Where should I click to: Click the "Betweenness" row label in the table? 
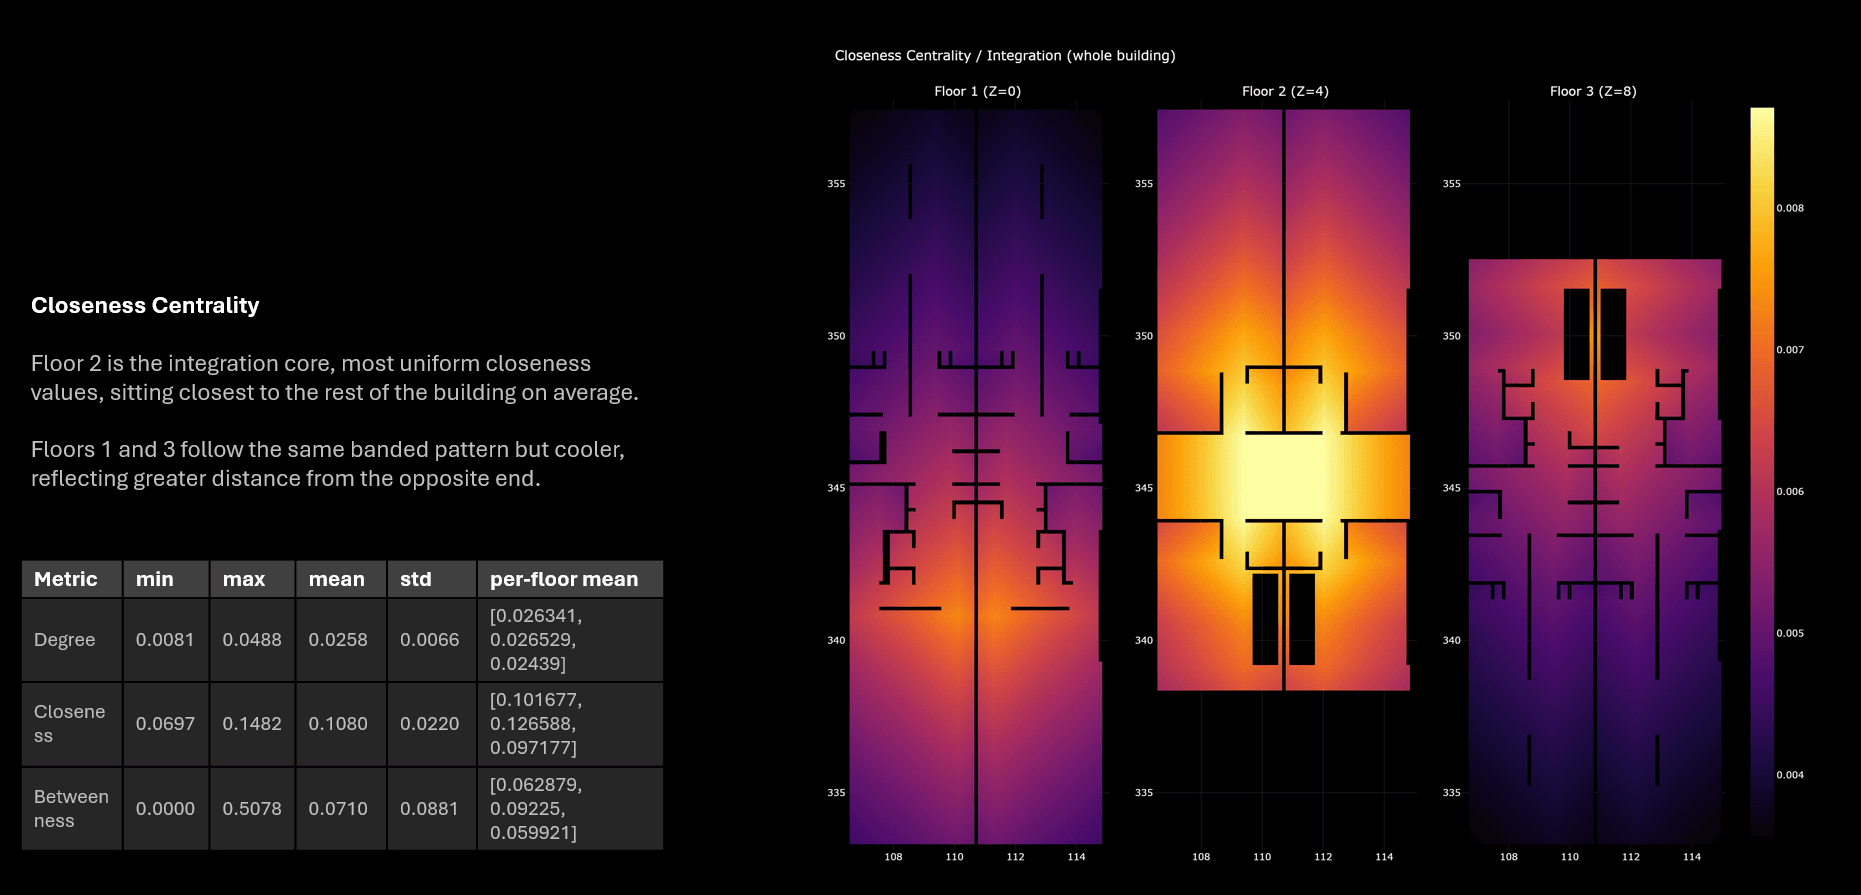72,809
